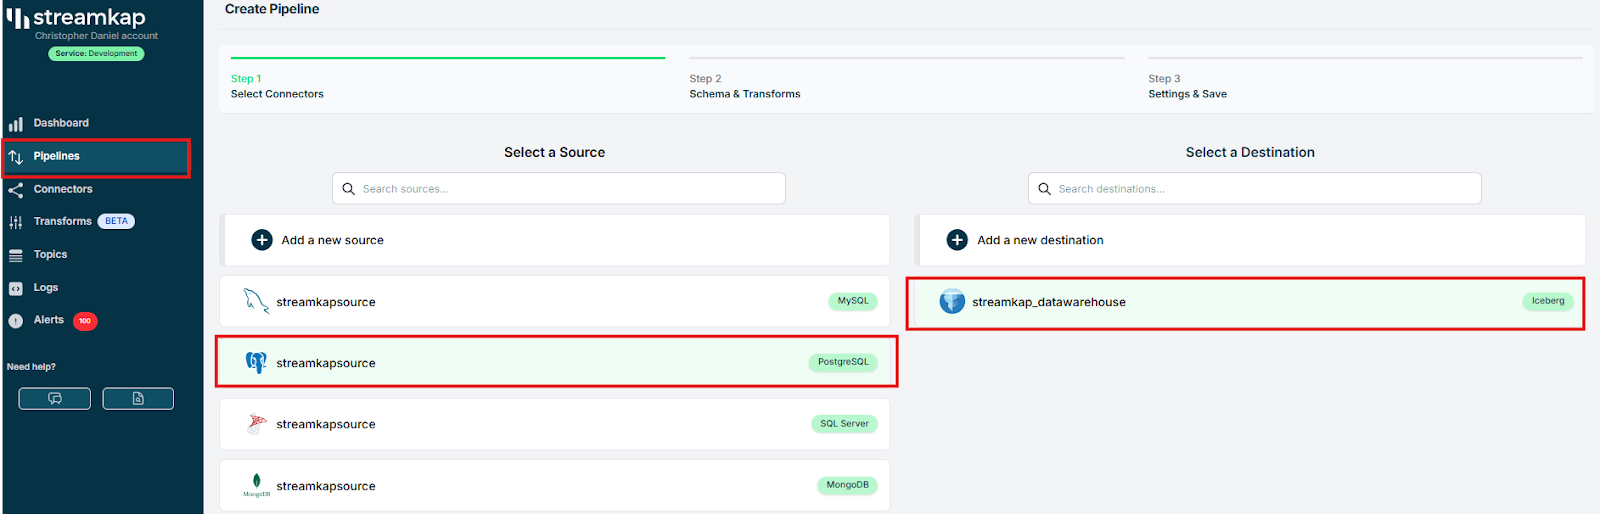
Task: Click the MySQL tag
Action: point(853,301)
